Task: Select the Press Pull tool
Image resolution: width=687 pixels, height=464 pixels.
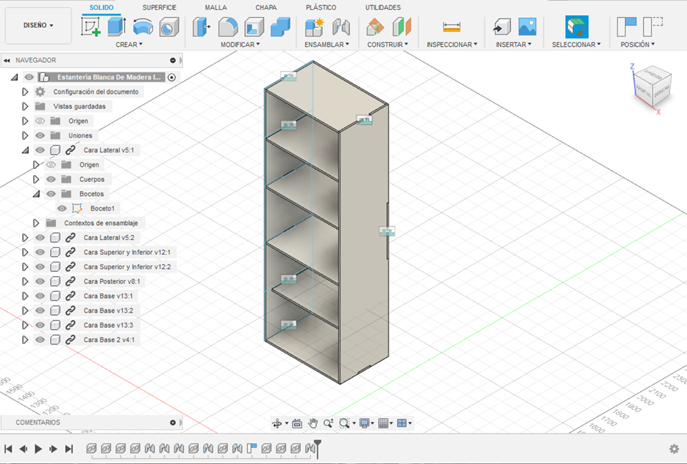Action: [202, 27]
